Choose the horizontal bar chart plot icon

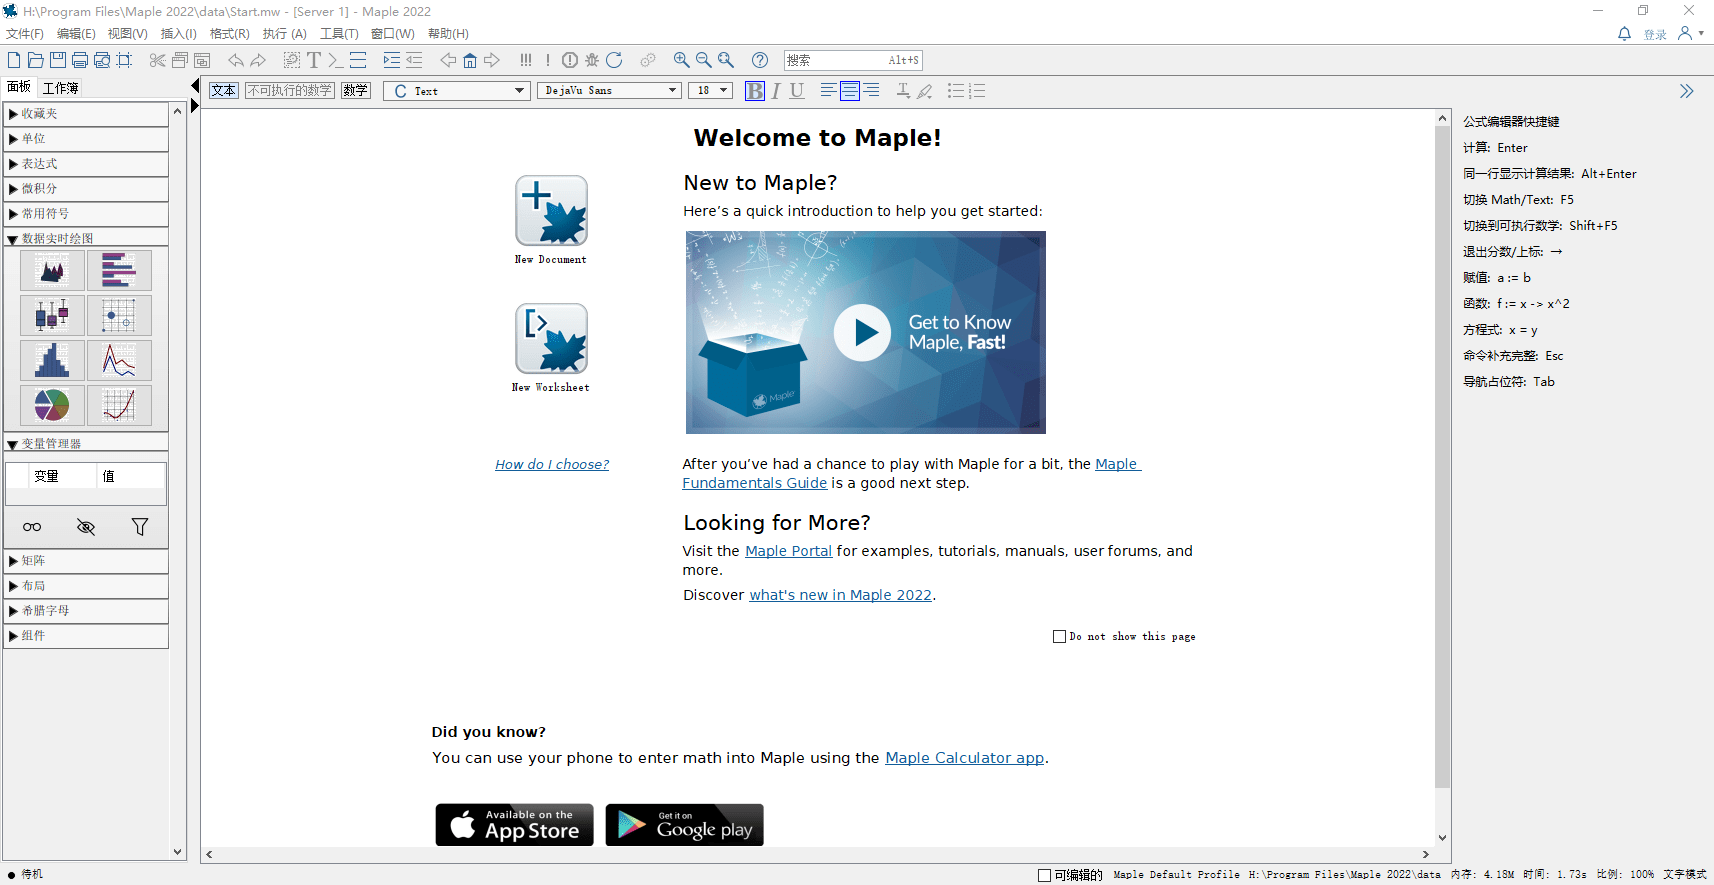coord(119,270)
